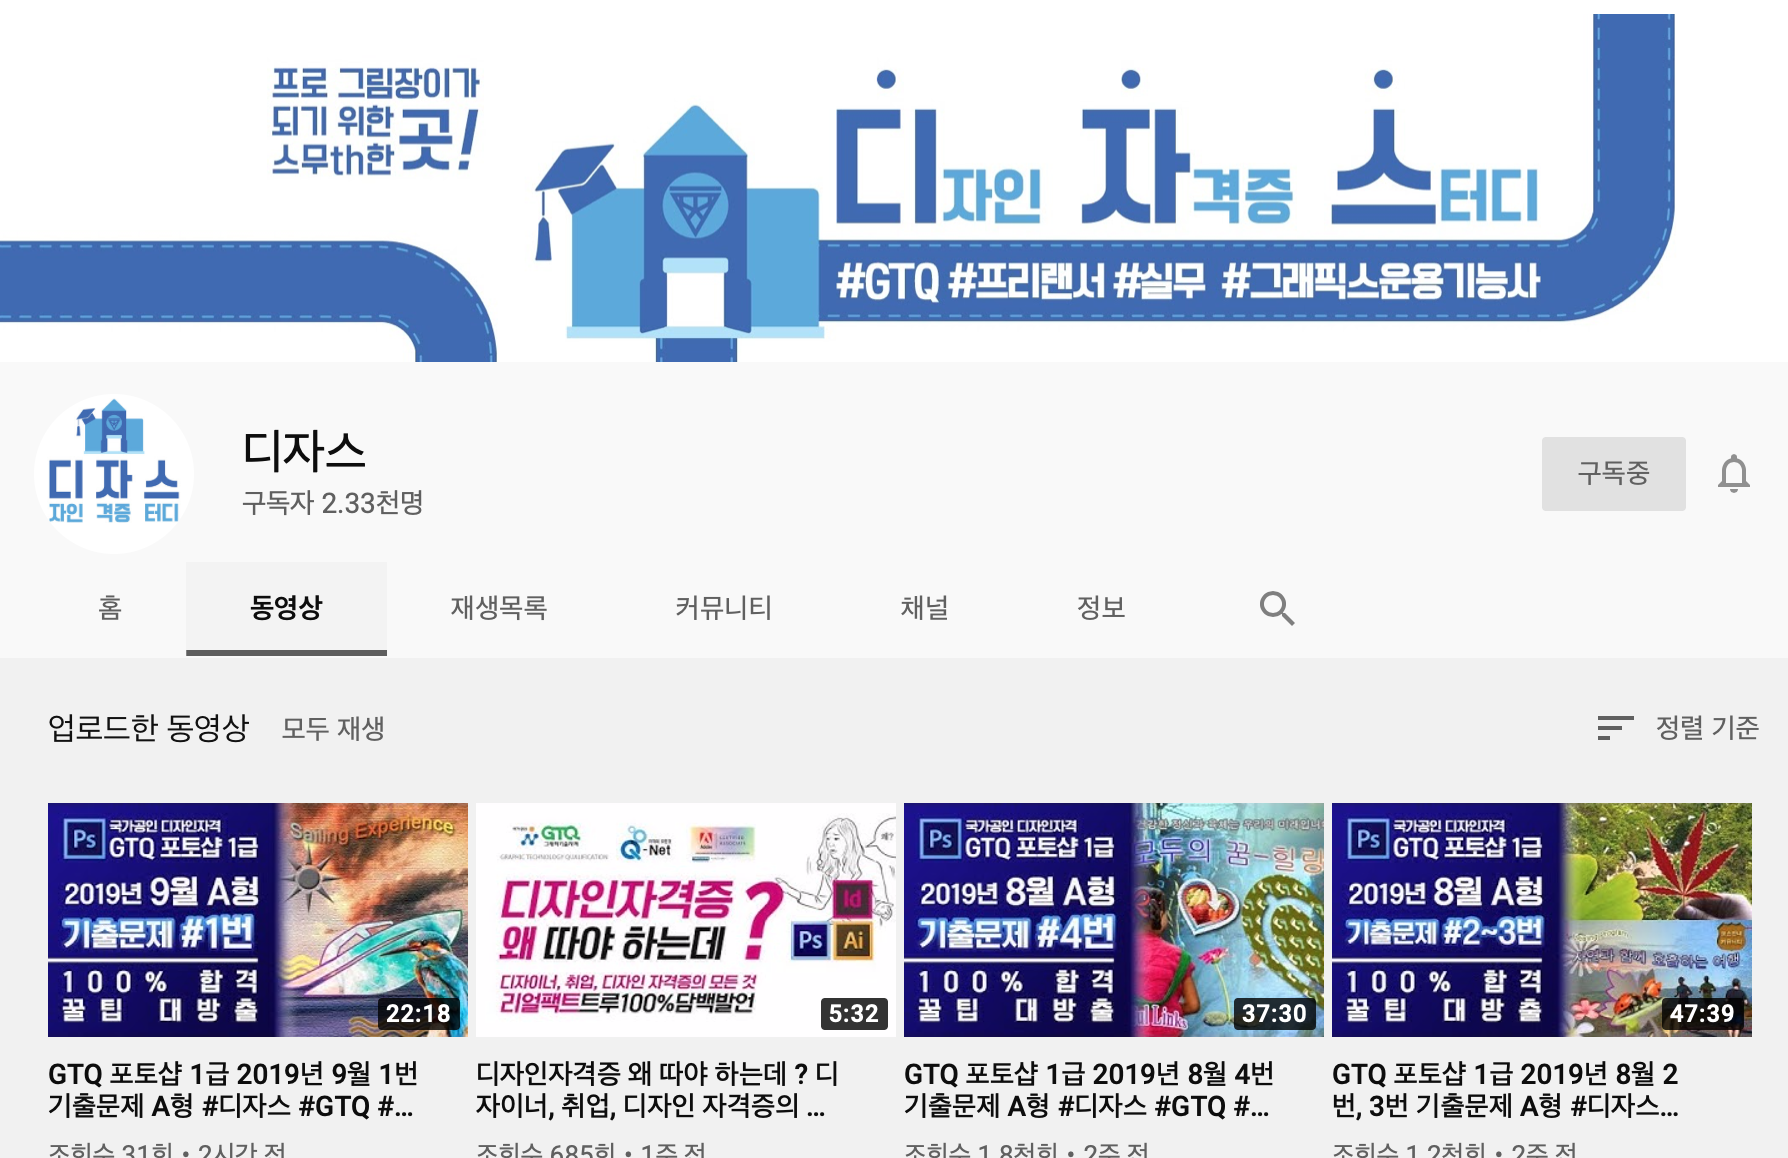The width and height of the screenshot is (1788, 1158).
Task: Click title 디자인자격증 왜 따야 하는데
Action: 657,1089
